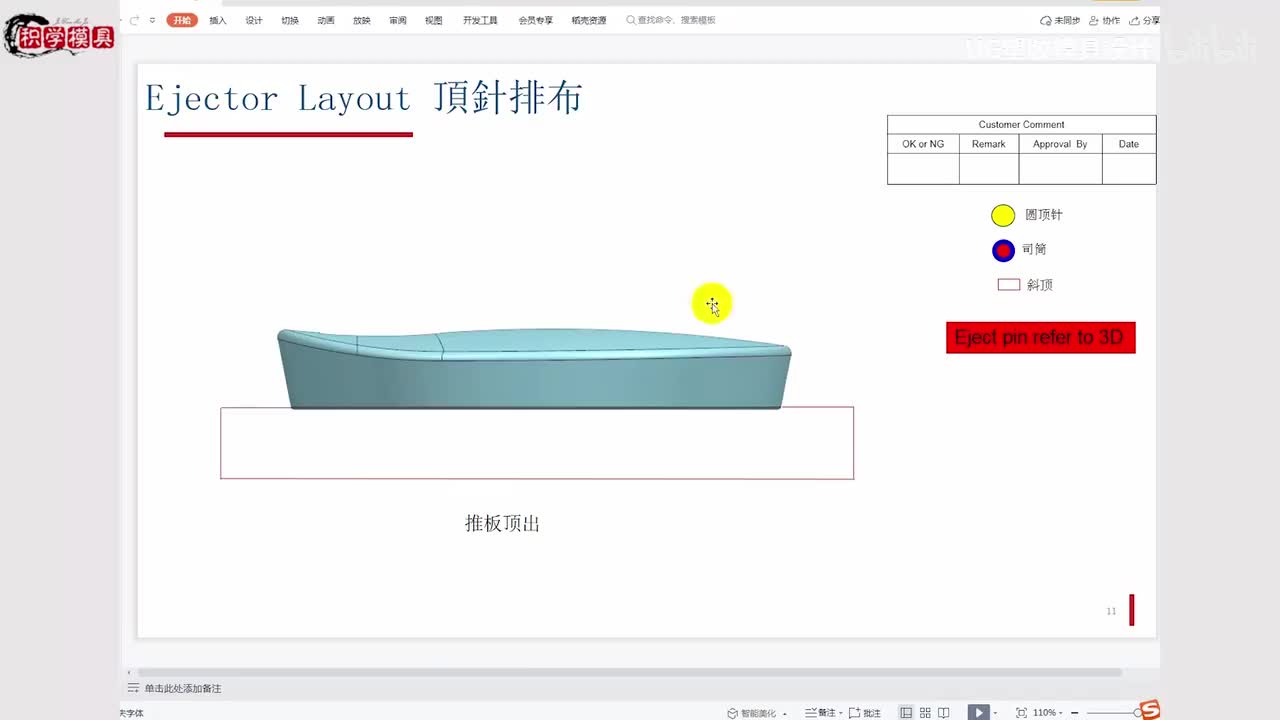
Task: Open the 开发工具 tab
Action: [x=480, y=20]
